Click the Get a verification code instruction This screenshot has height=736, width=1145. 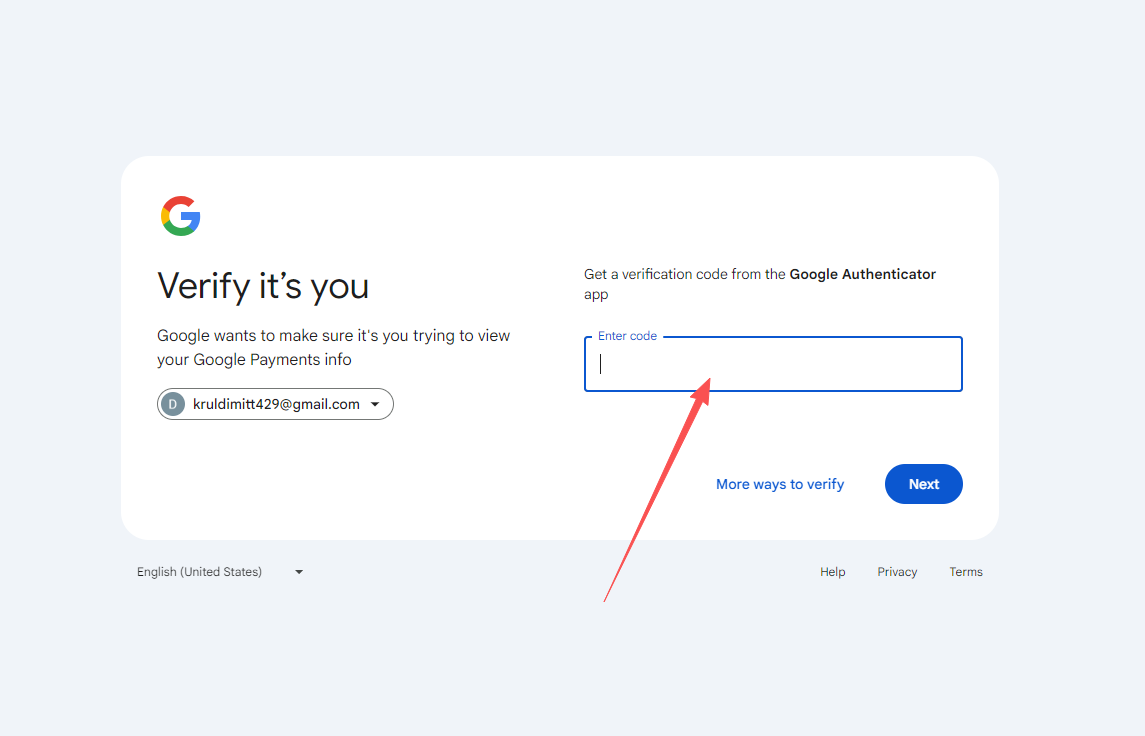tap(686, 274)
